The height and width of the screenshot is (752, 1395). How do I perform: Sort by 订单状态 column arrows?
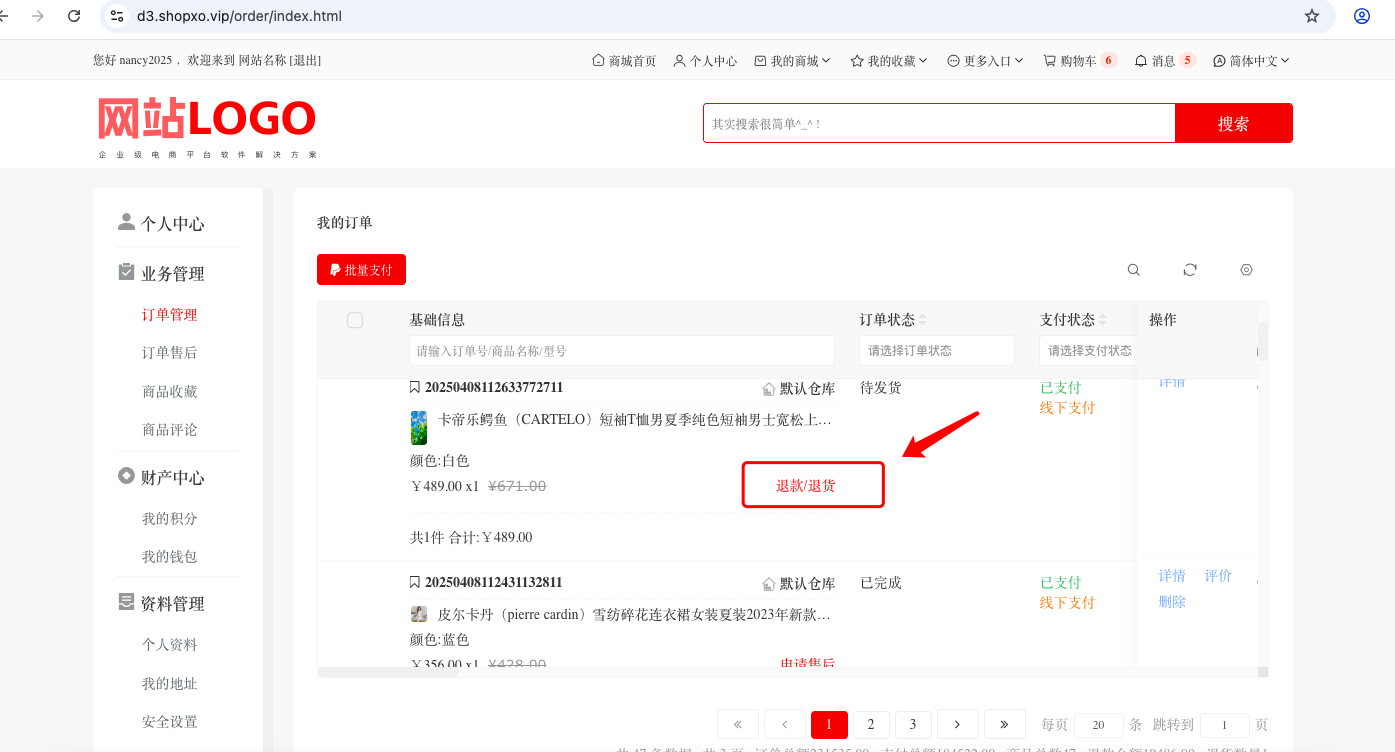click(923, 320)
